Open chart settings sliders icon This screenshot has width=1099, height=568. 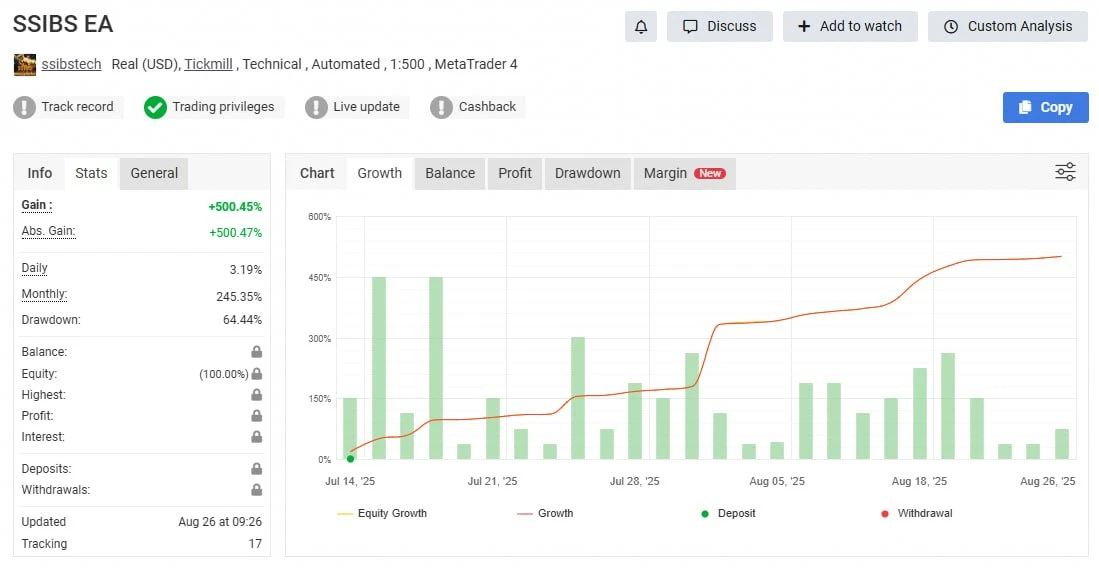click(1065, 172)
